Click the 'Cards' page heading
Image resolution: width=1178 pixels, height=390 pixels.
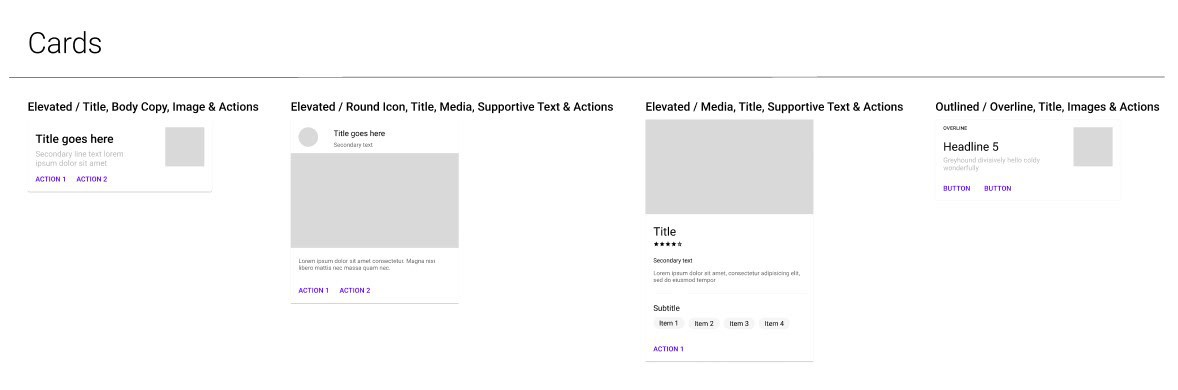(x=65, y=43)
